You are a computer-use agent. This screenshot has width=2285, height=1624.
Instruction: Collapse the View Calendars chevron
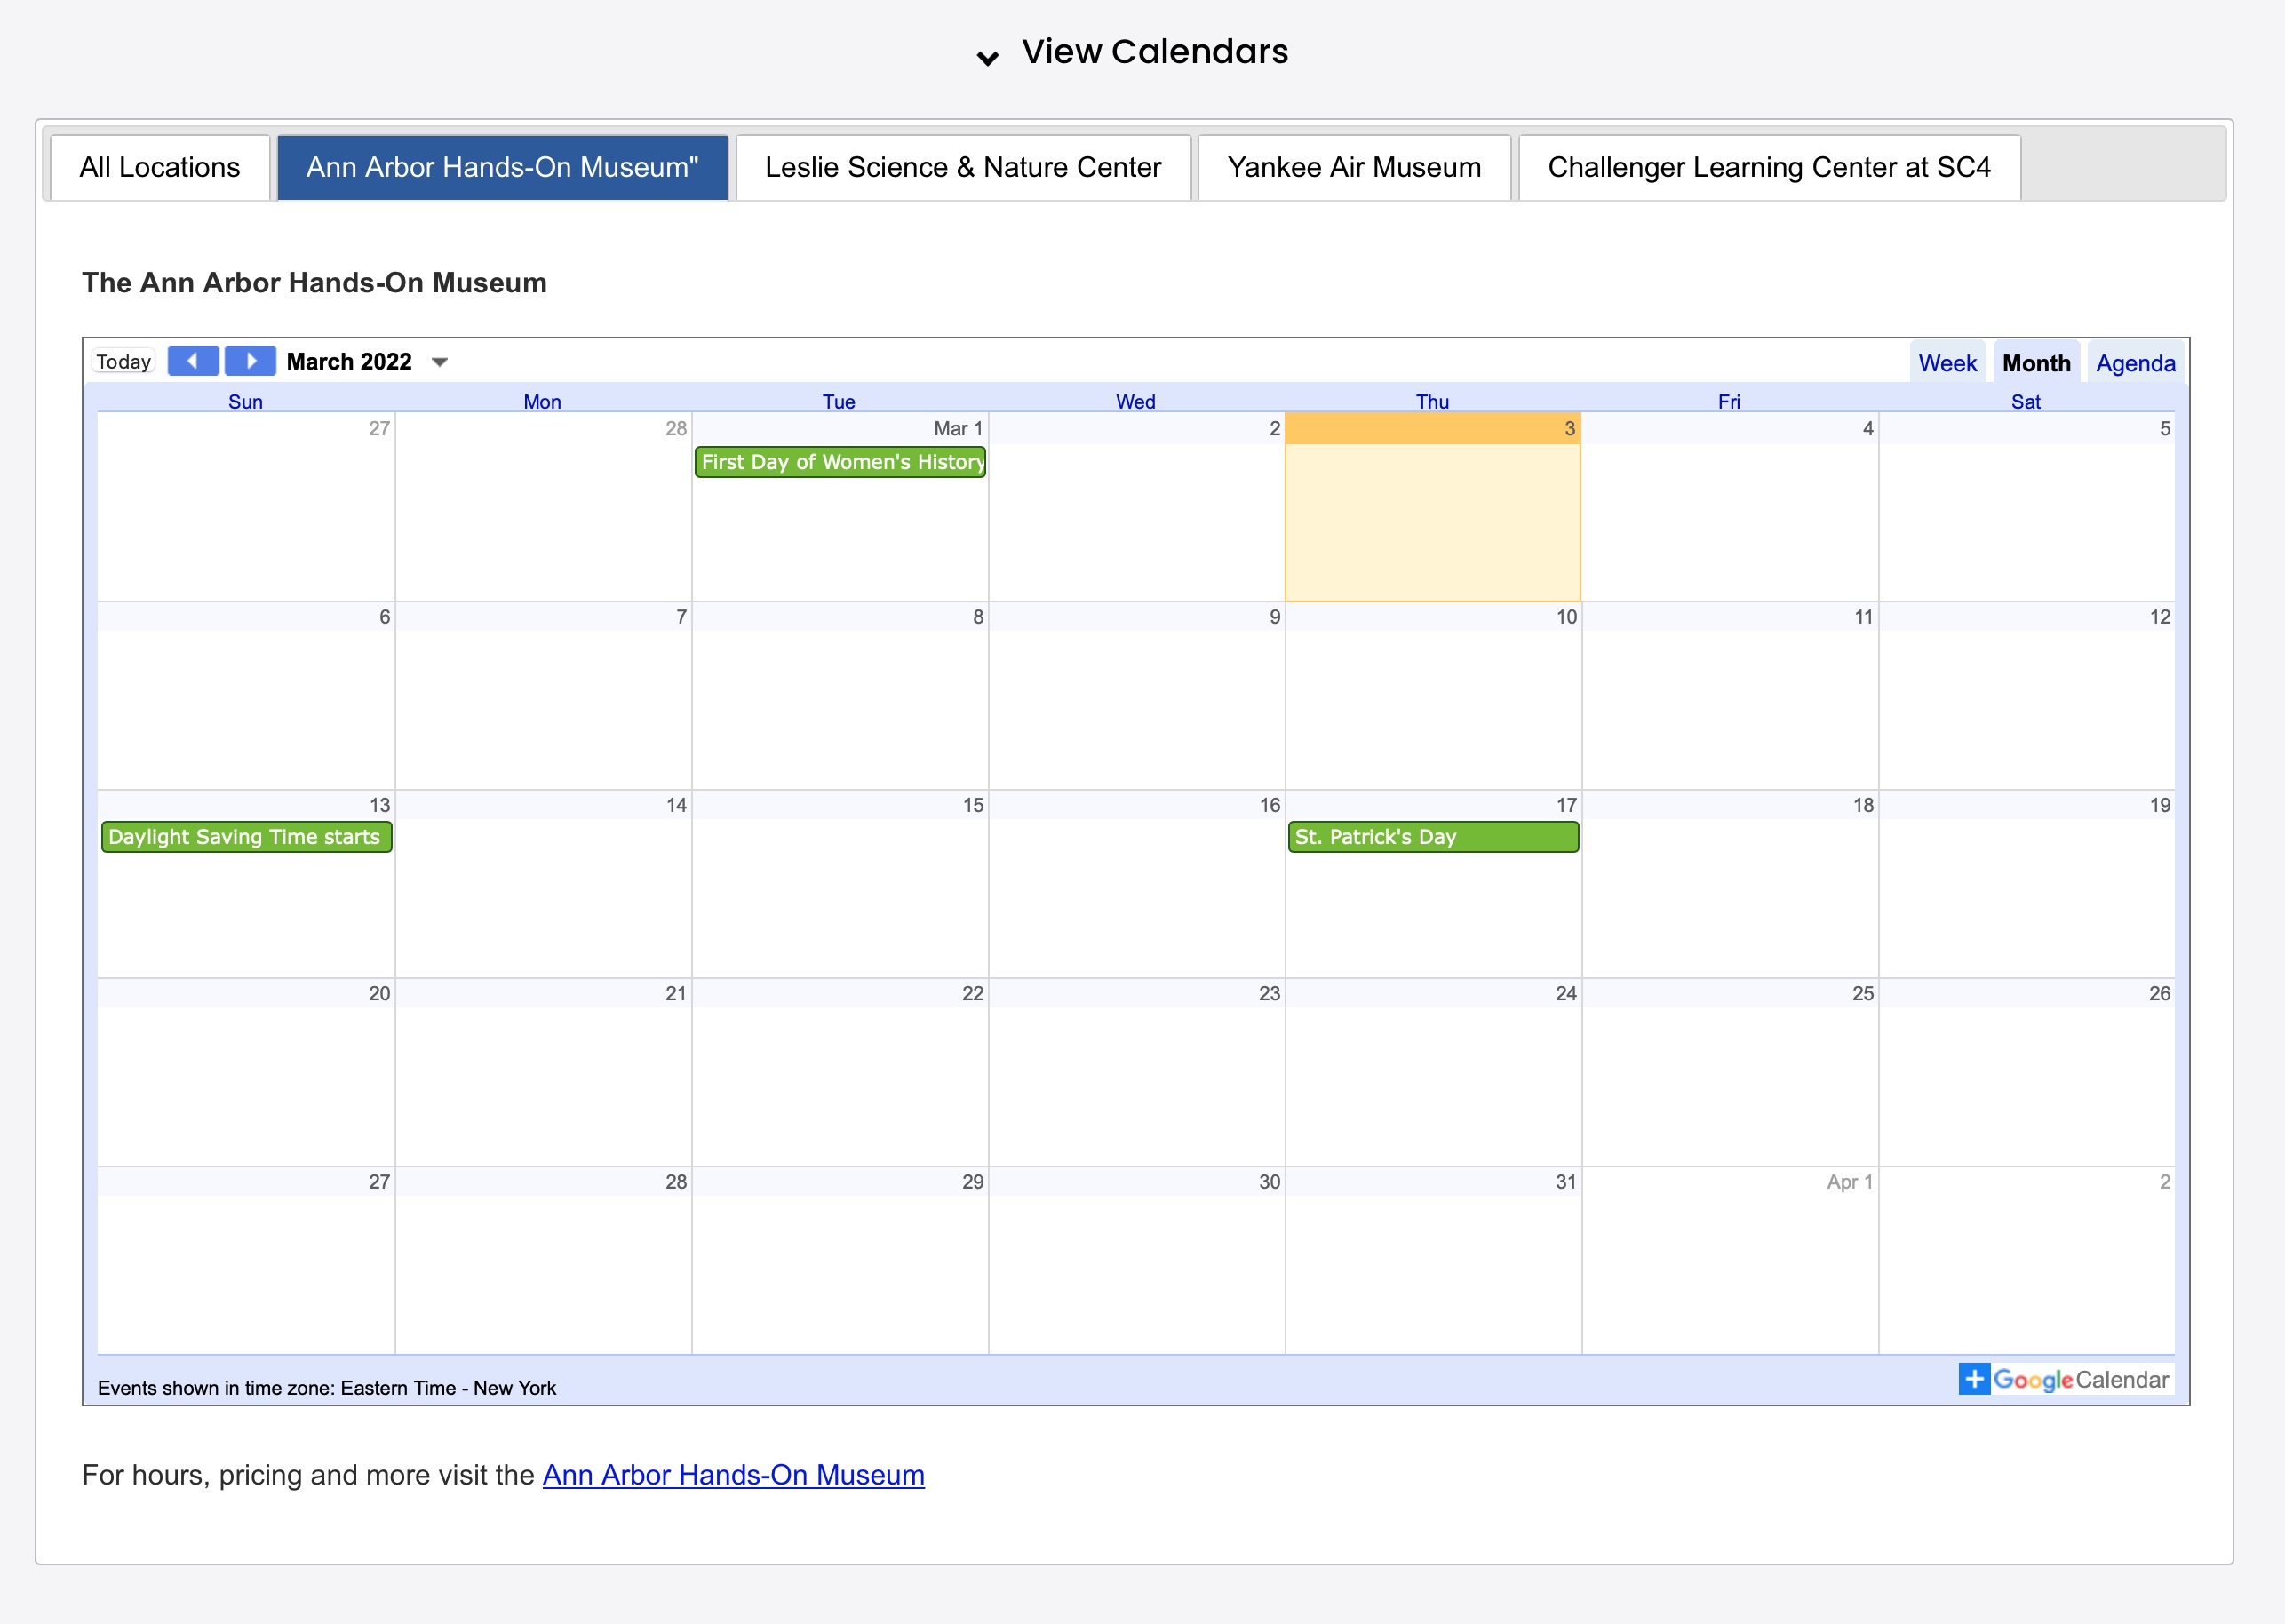987,57
